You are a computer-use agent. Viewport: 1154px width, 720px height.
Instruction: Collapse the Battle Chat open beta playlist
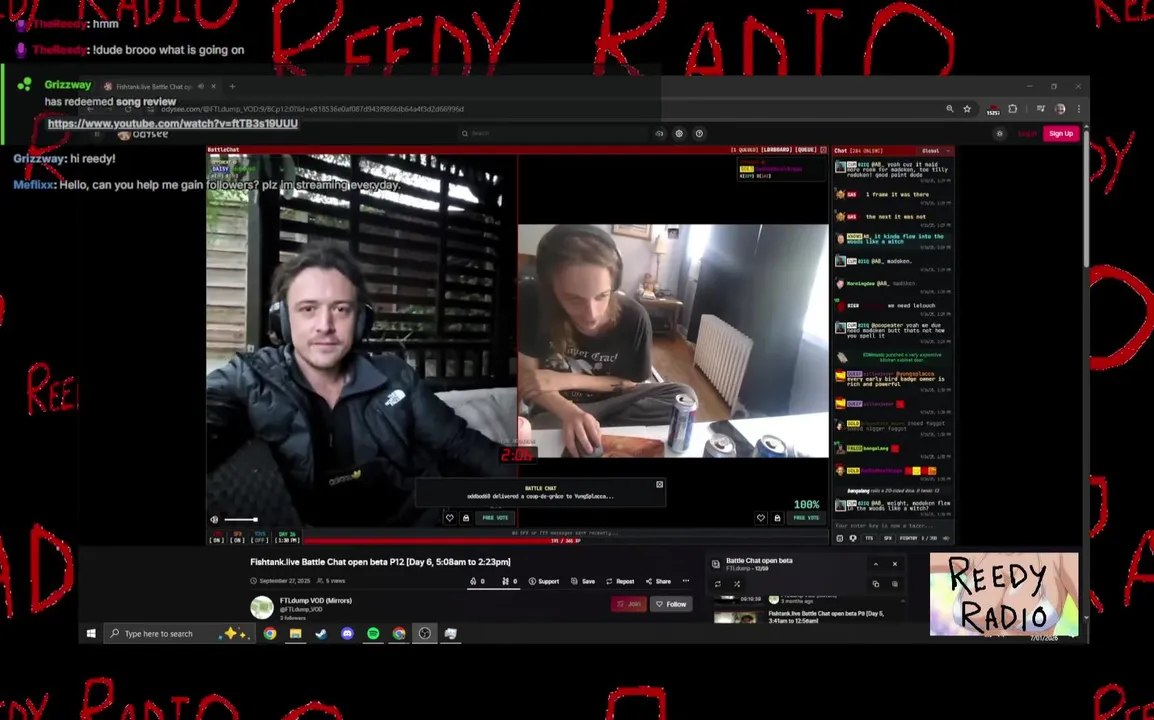click(x=876, y=564)
